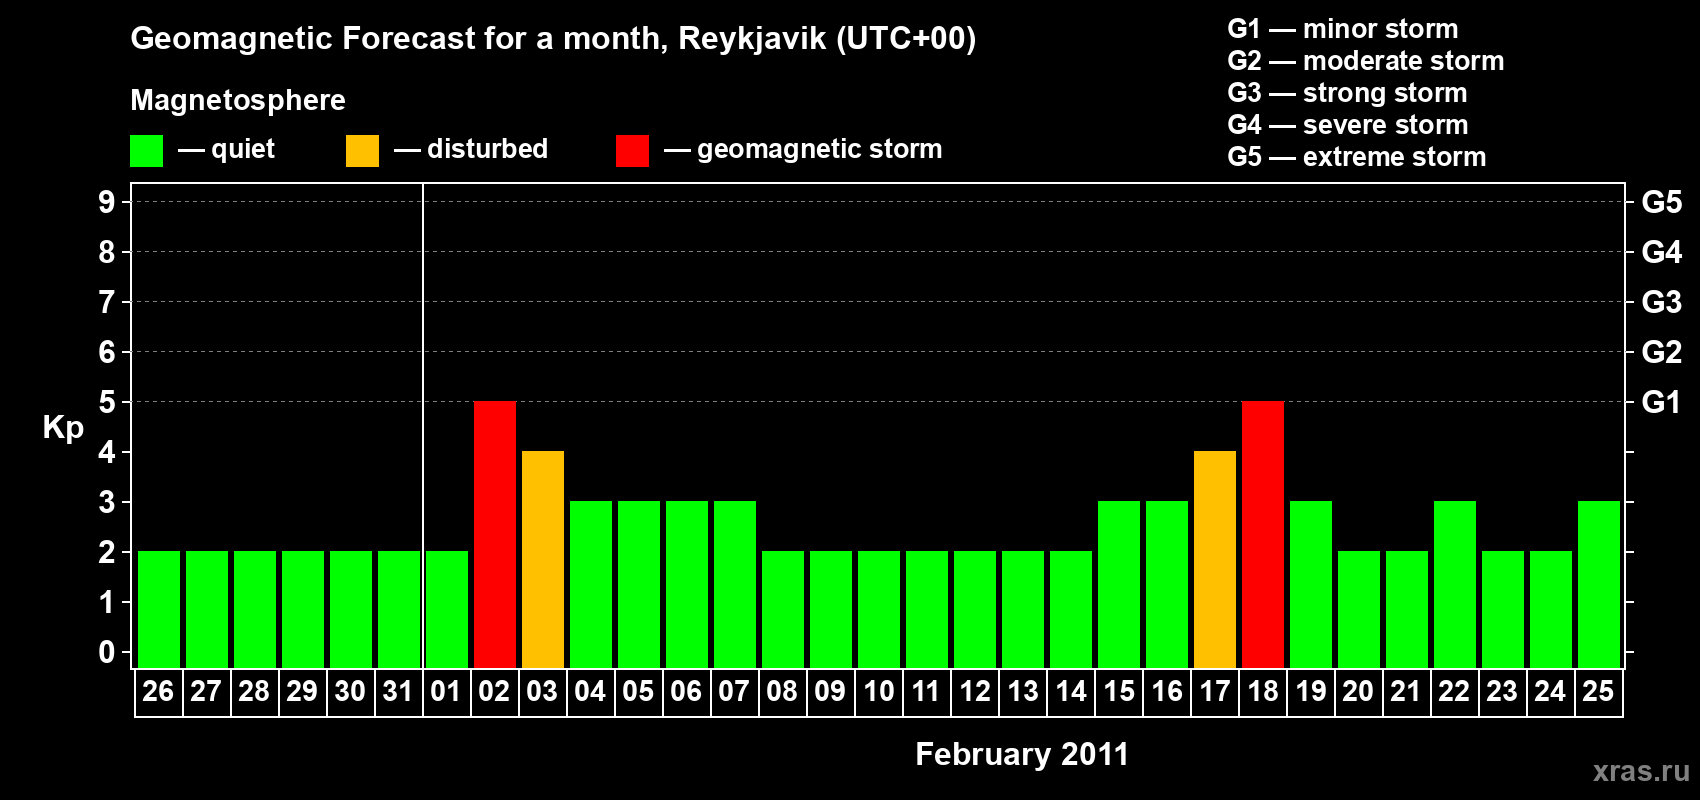Viewport: 1700px width, 800px height.
Task: Click the green bar for day 15
Action: click(x=1119, y=584)
